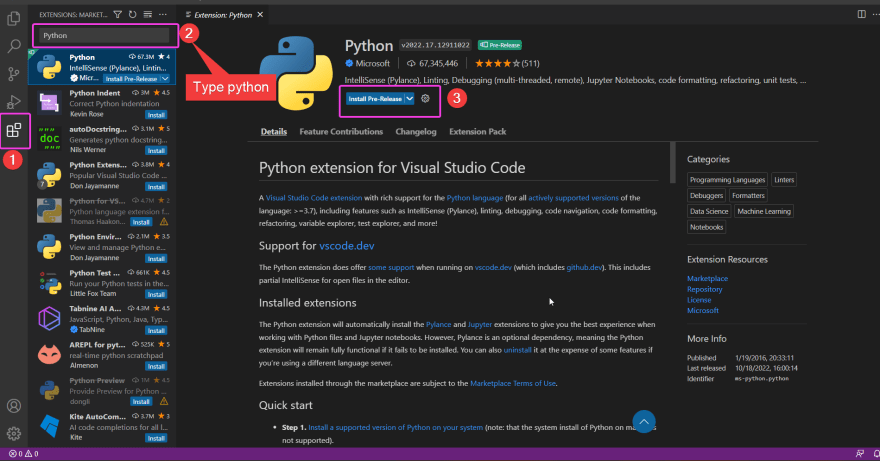Image resolution: width=880 pixels, height=461 pixels.
Task: Open the Explorer view in activity bar
Action: coord(13,19)
